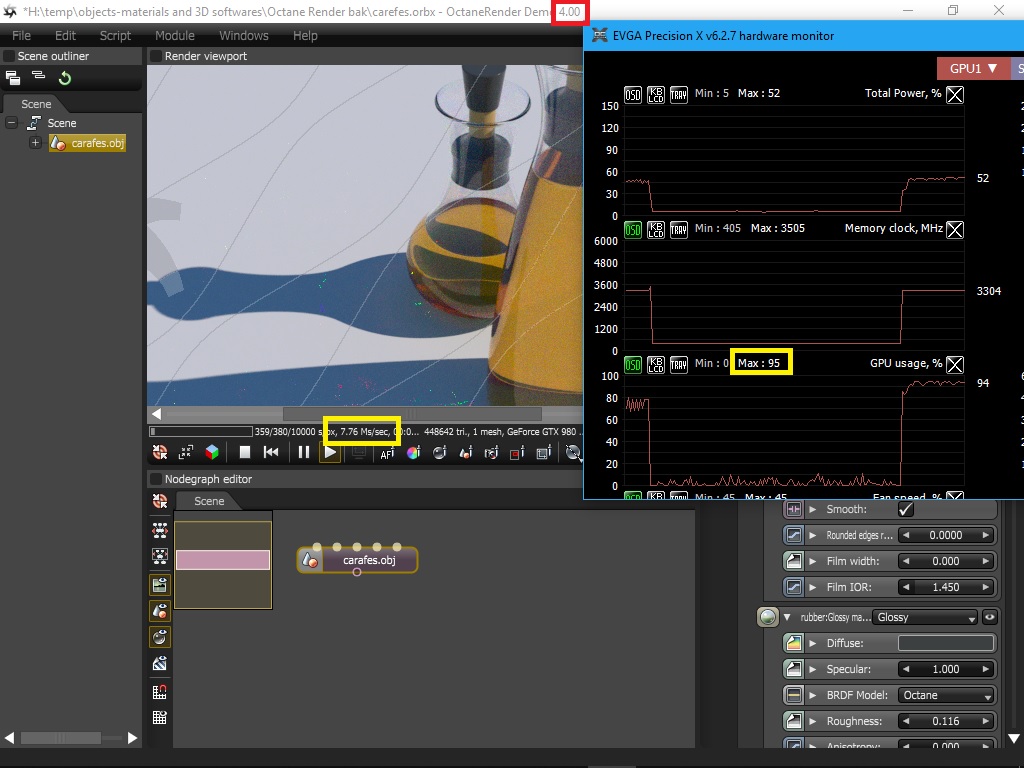Image resolution: width=1024 pixels, height=768 pixels.
Task: Toggle material node visibility eye icon
Action: click(x=160, y=637)
